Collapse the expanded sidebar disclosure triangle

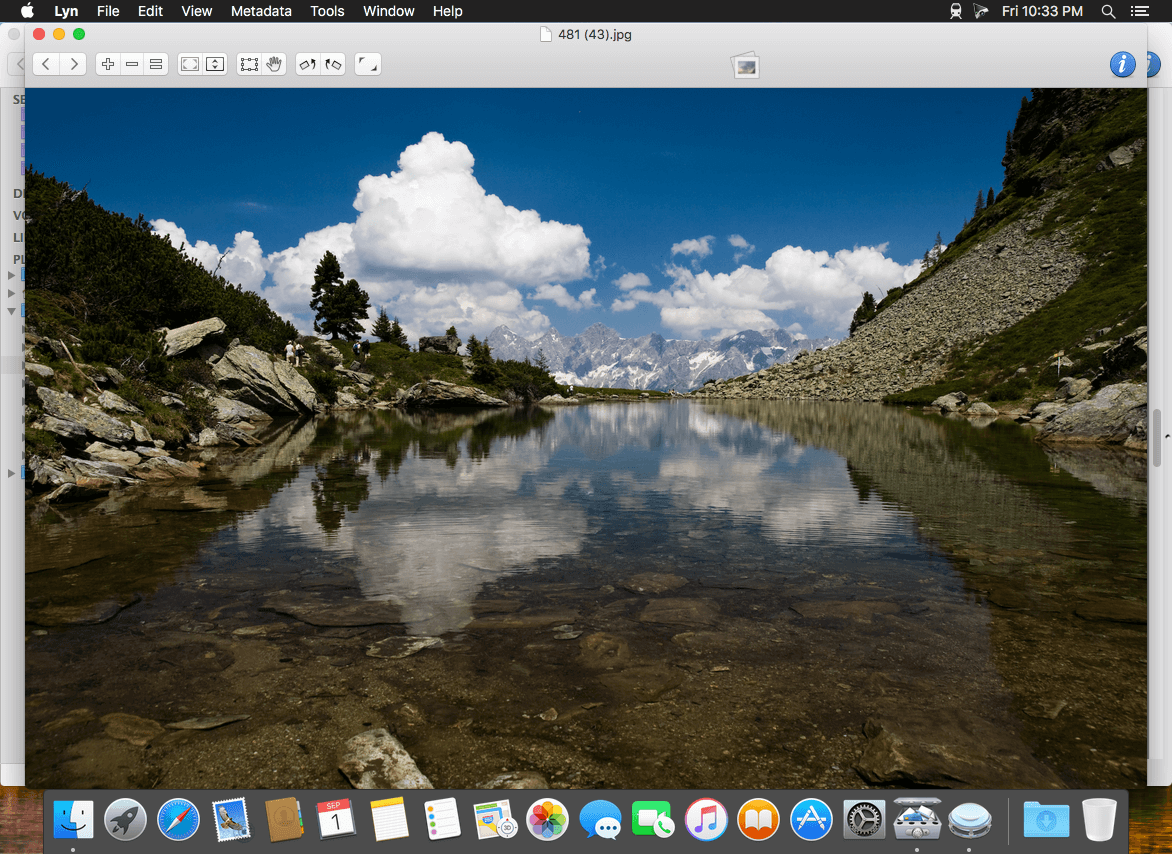(x=11, y=311)
